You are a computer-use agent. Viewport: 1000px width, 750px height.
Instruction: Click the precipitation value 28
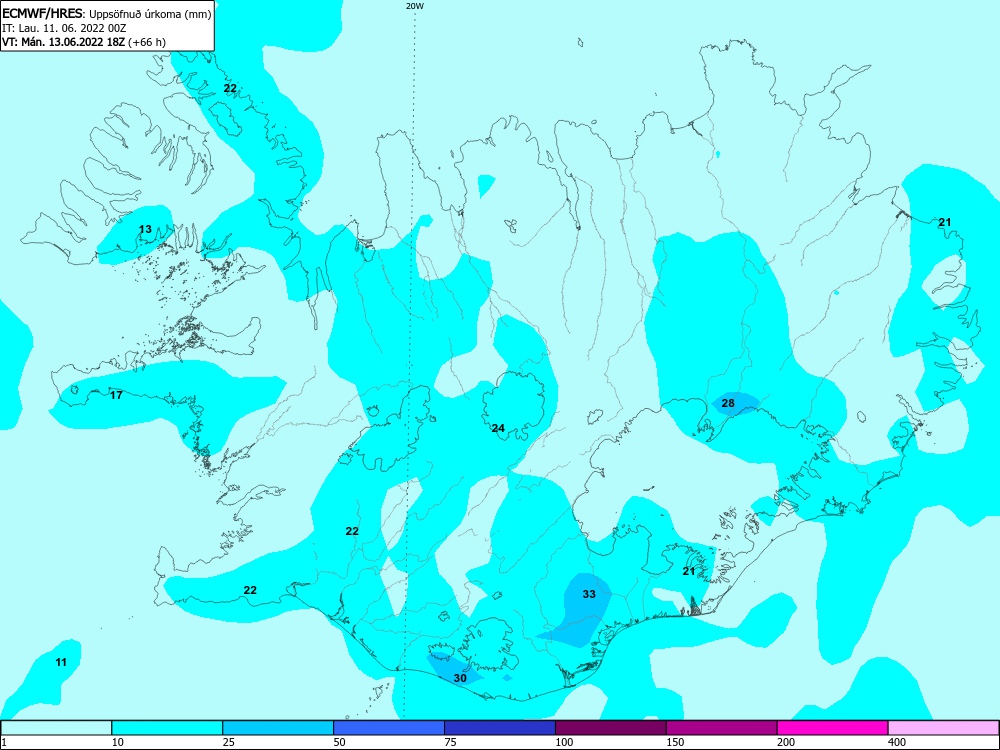(728, 403)
